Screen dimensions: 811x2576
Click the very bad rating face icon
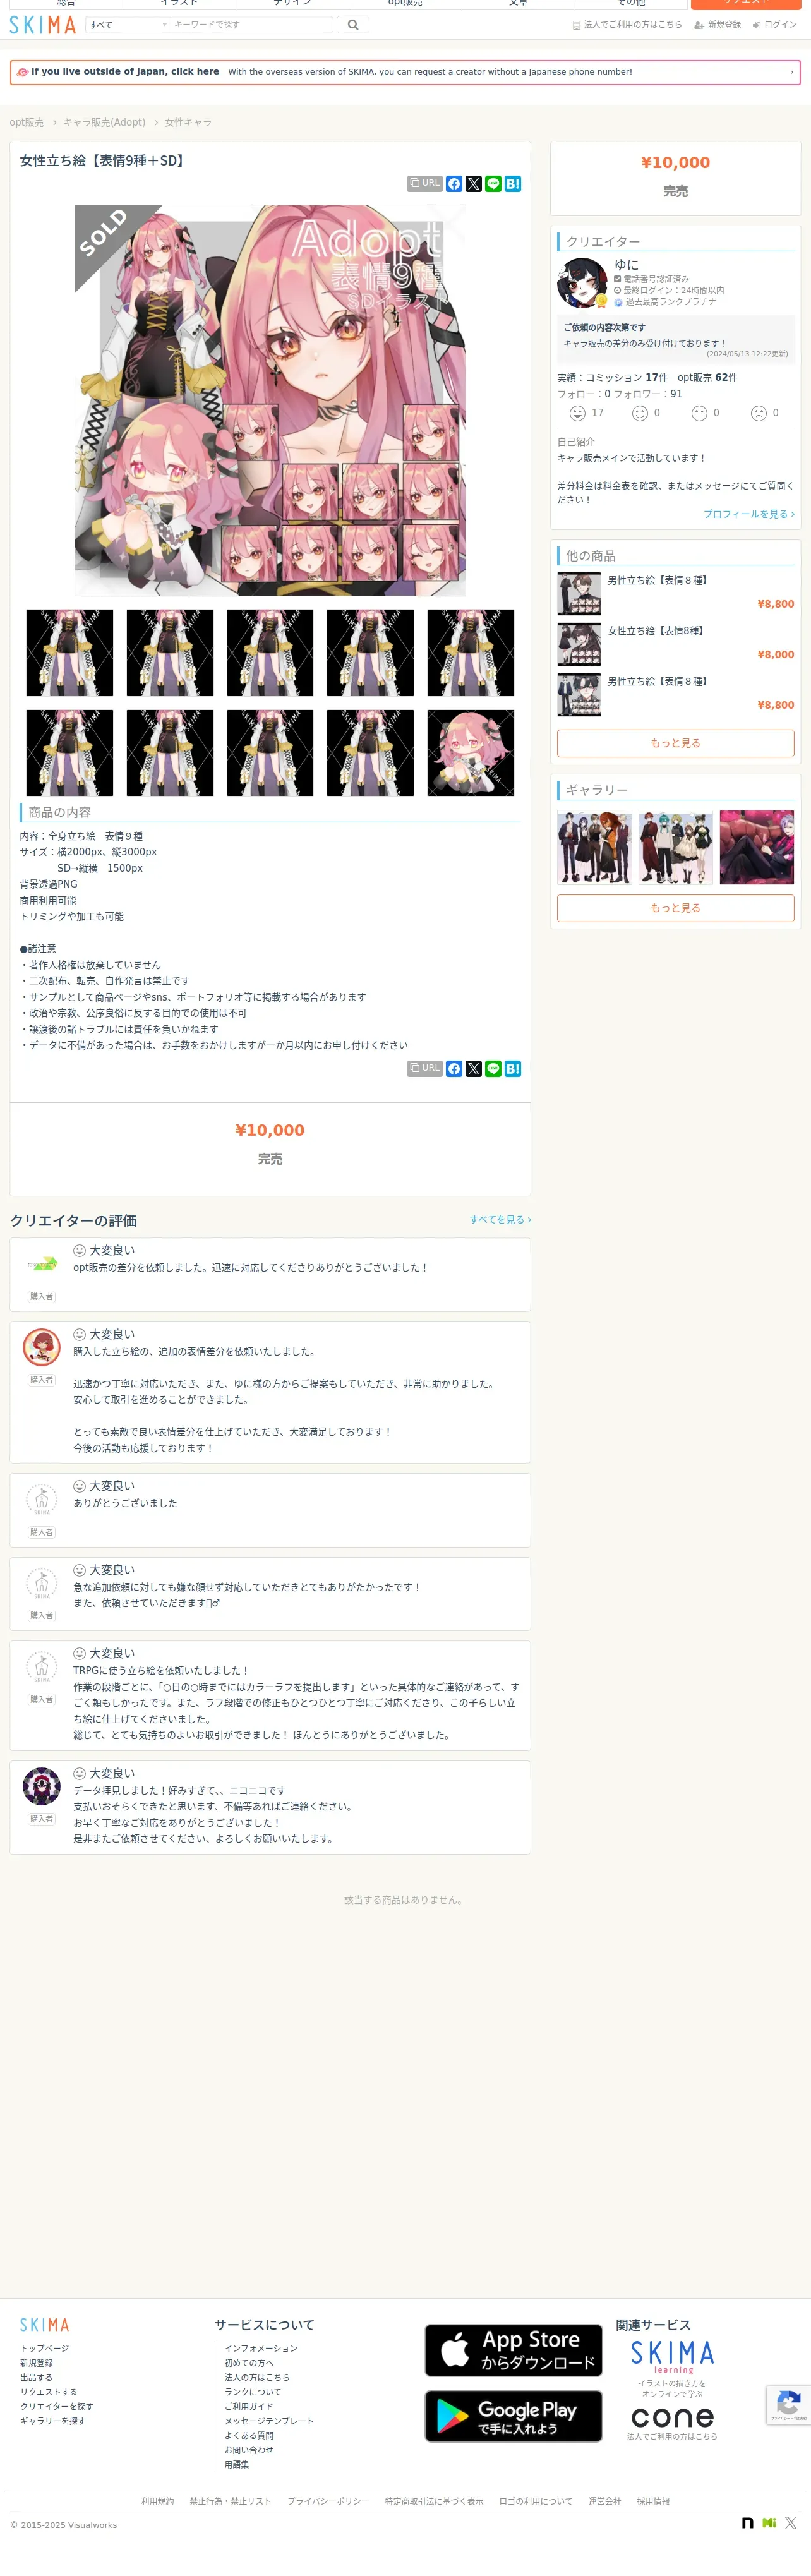[x=759, y=413]
